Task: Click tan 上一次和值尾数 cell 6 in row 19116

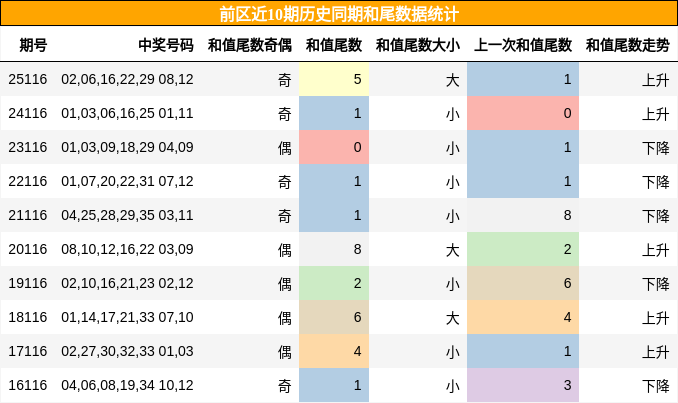Action: click(x=523, y=283)
